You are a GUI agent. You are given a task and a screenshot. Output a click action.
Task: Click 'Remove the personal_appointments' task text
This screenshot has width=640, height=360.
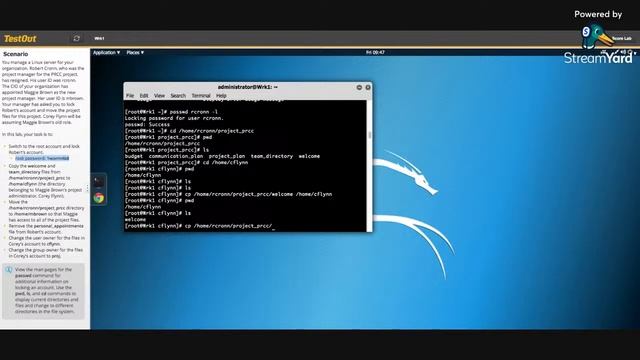pyautogui.click(x=46, y=229)
